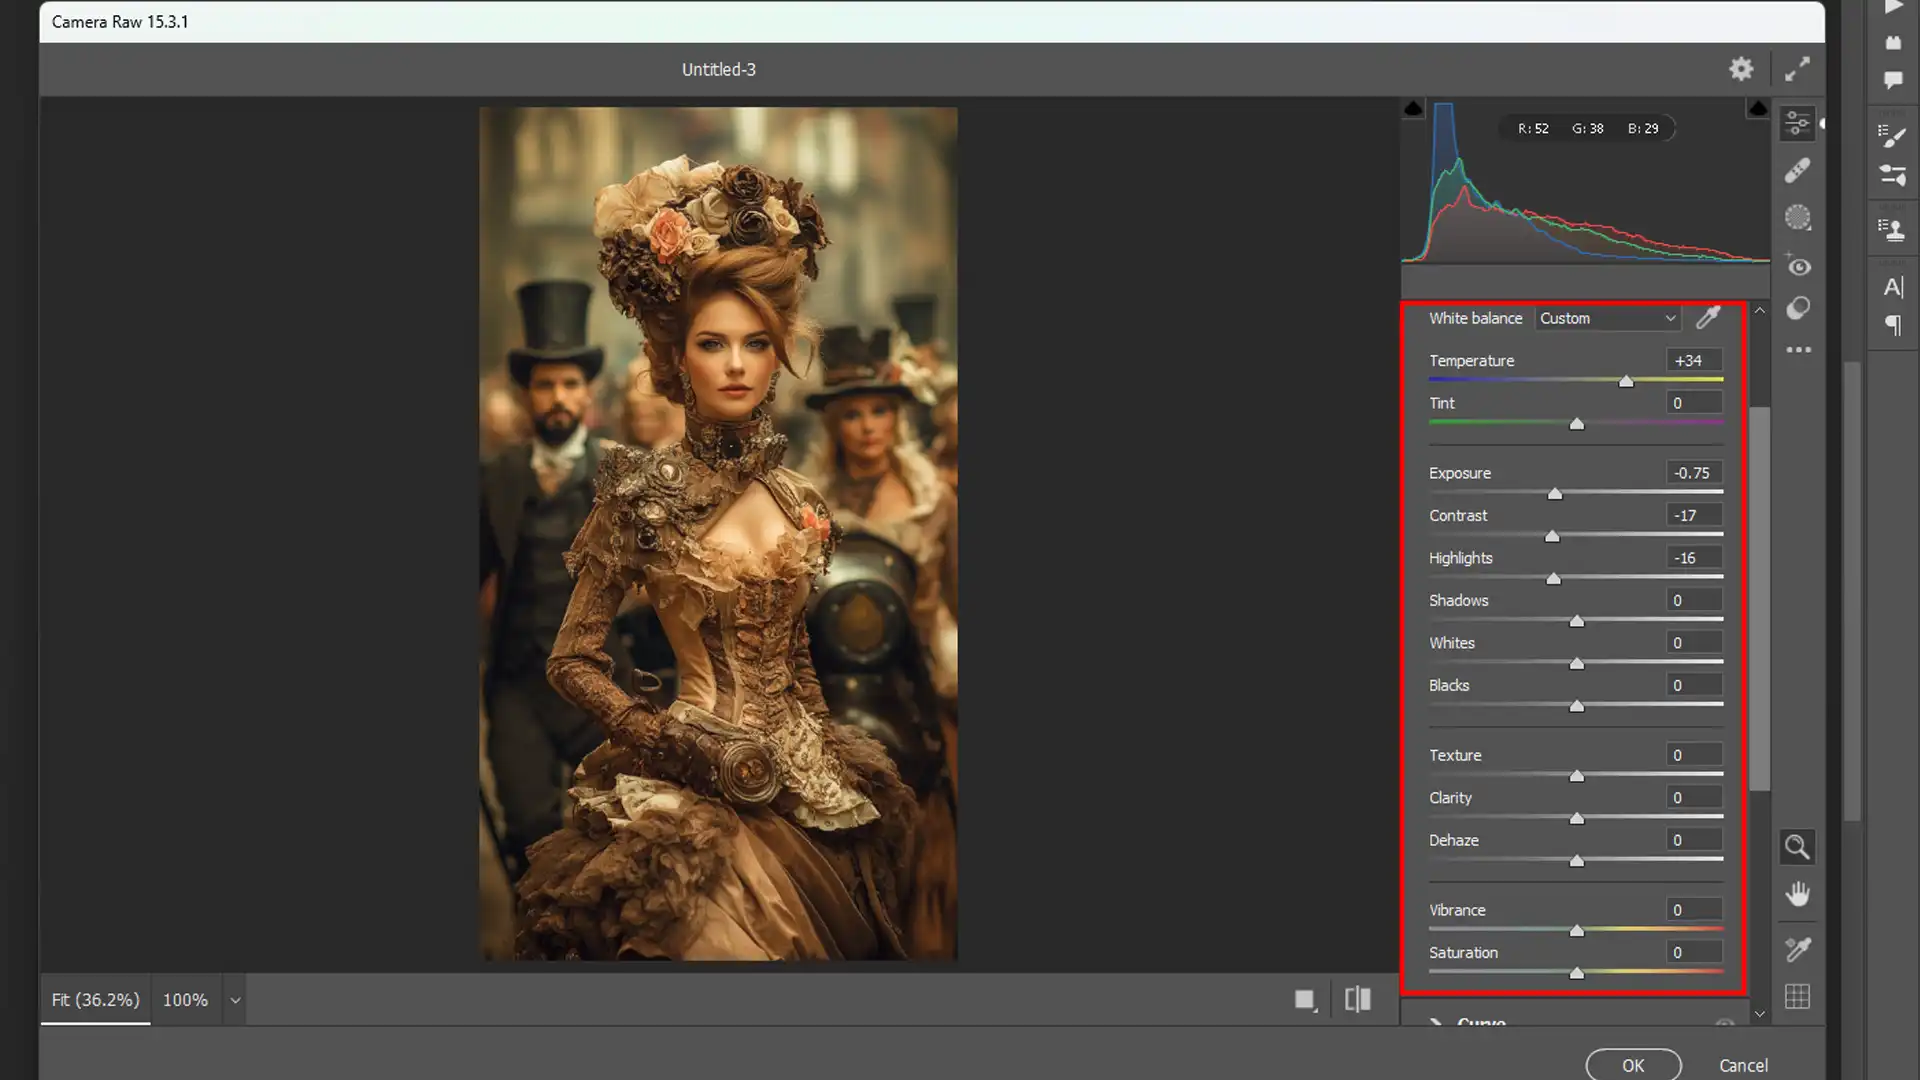
Task: Toggle the grid overlay icon
Action: (x=1797, y=997)
